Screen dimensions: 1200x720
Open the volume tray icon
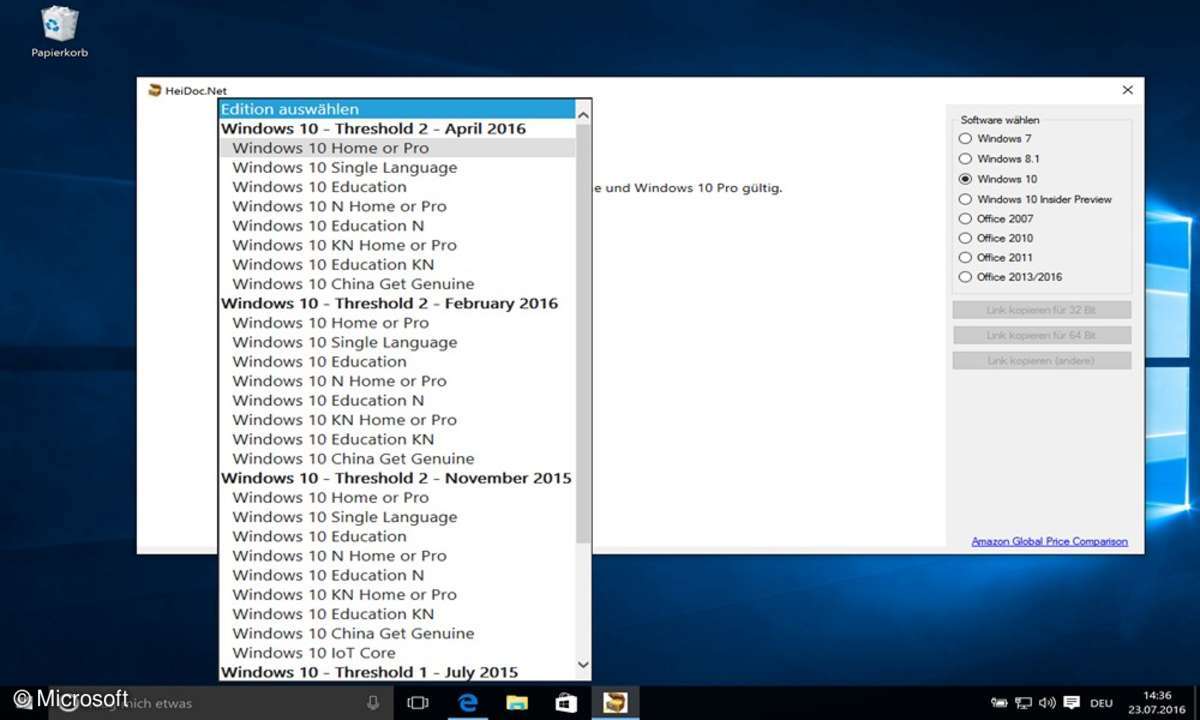[x=1047, y=703]
